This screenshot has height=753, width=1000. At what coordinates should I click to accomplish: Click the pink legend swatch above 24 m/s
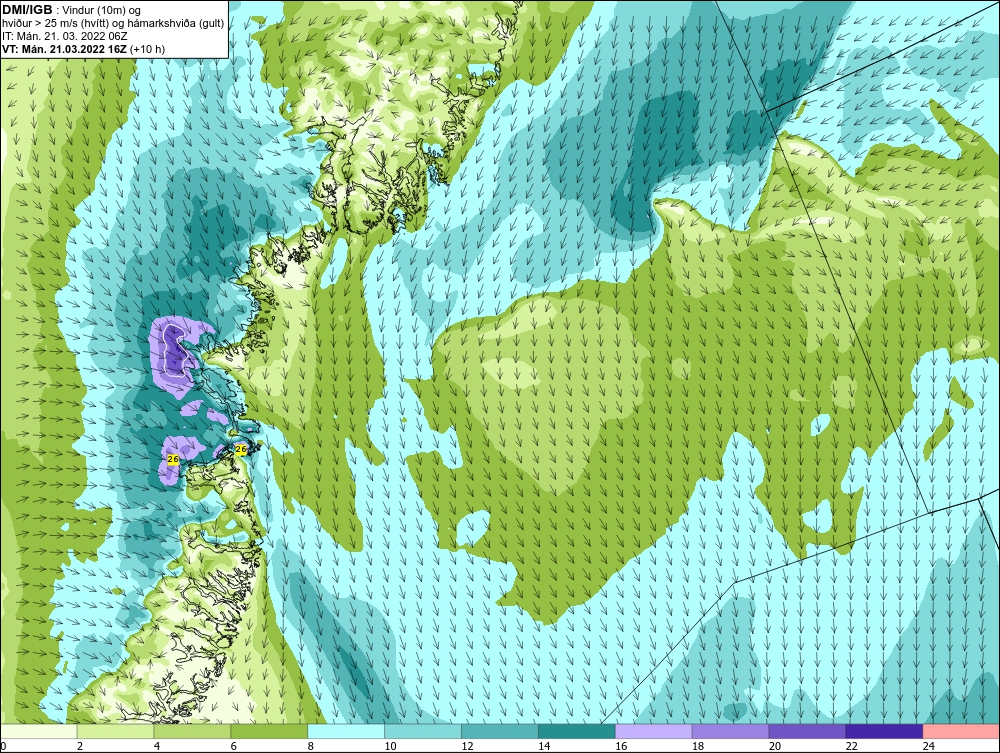[x=961, y=731]
